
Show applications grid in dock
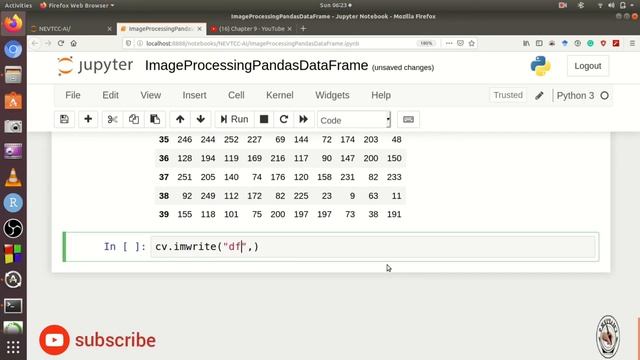coord(13,347)
